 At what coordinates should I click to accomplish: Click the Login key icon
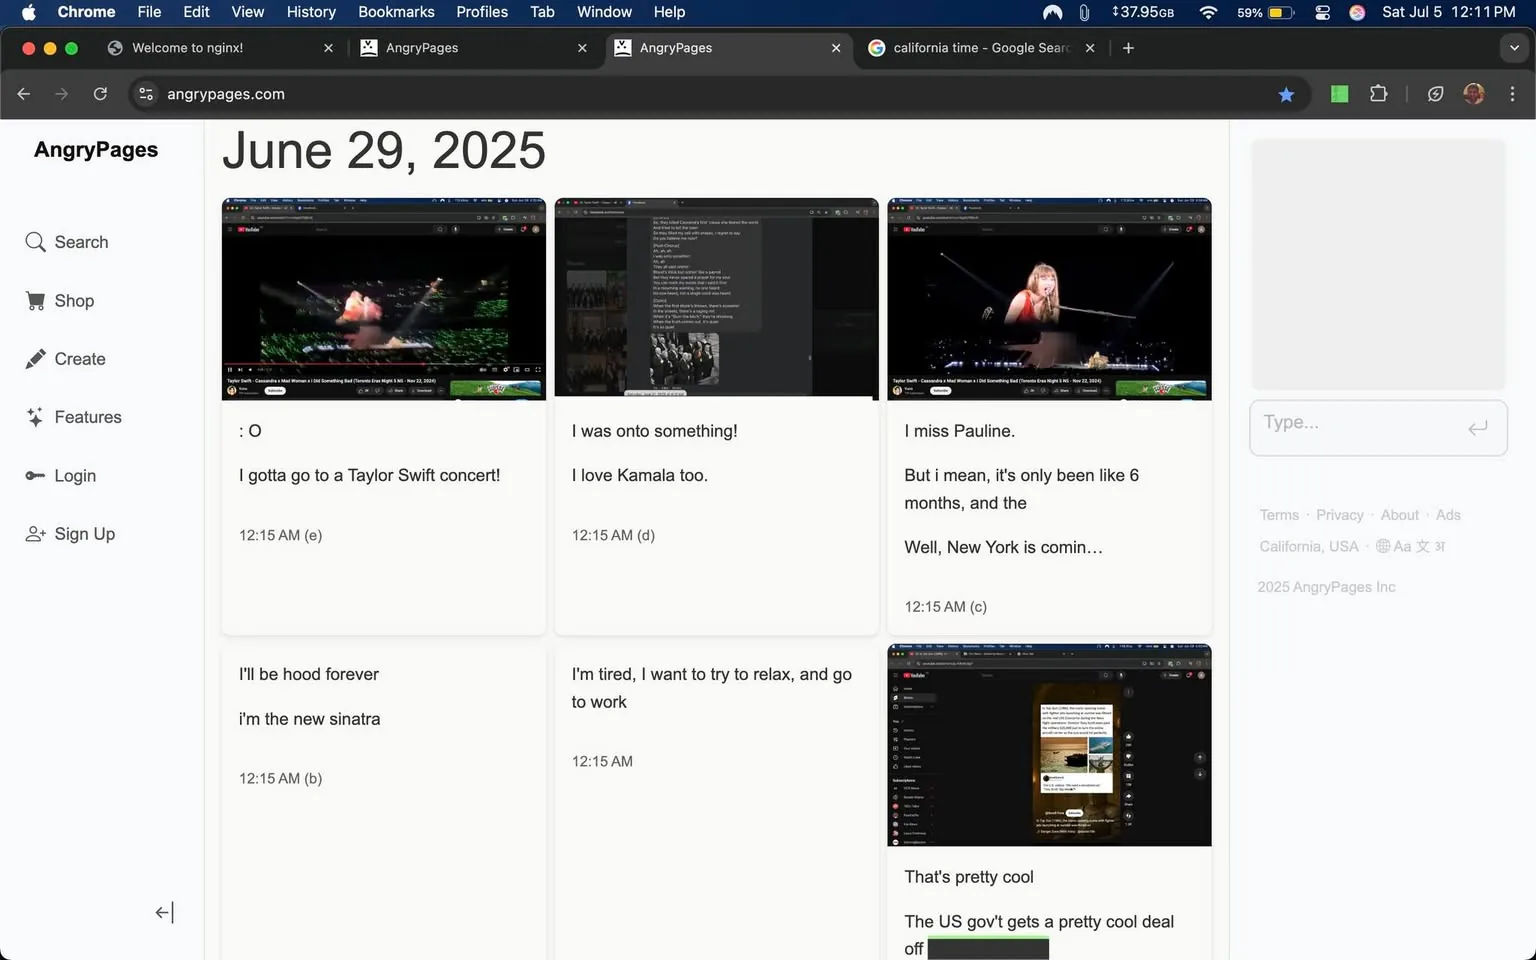33,475
